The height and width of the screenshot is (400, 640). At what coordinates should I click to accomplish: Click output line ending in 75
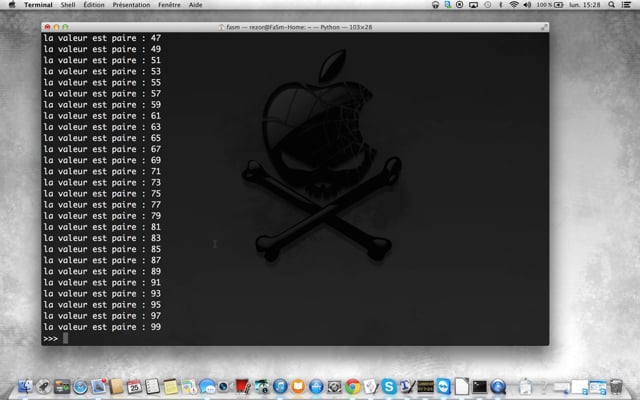click(102, 193)
